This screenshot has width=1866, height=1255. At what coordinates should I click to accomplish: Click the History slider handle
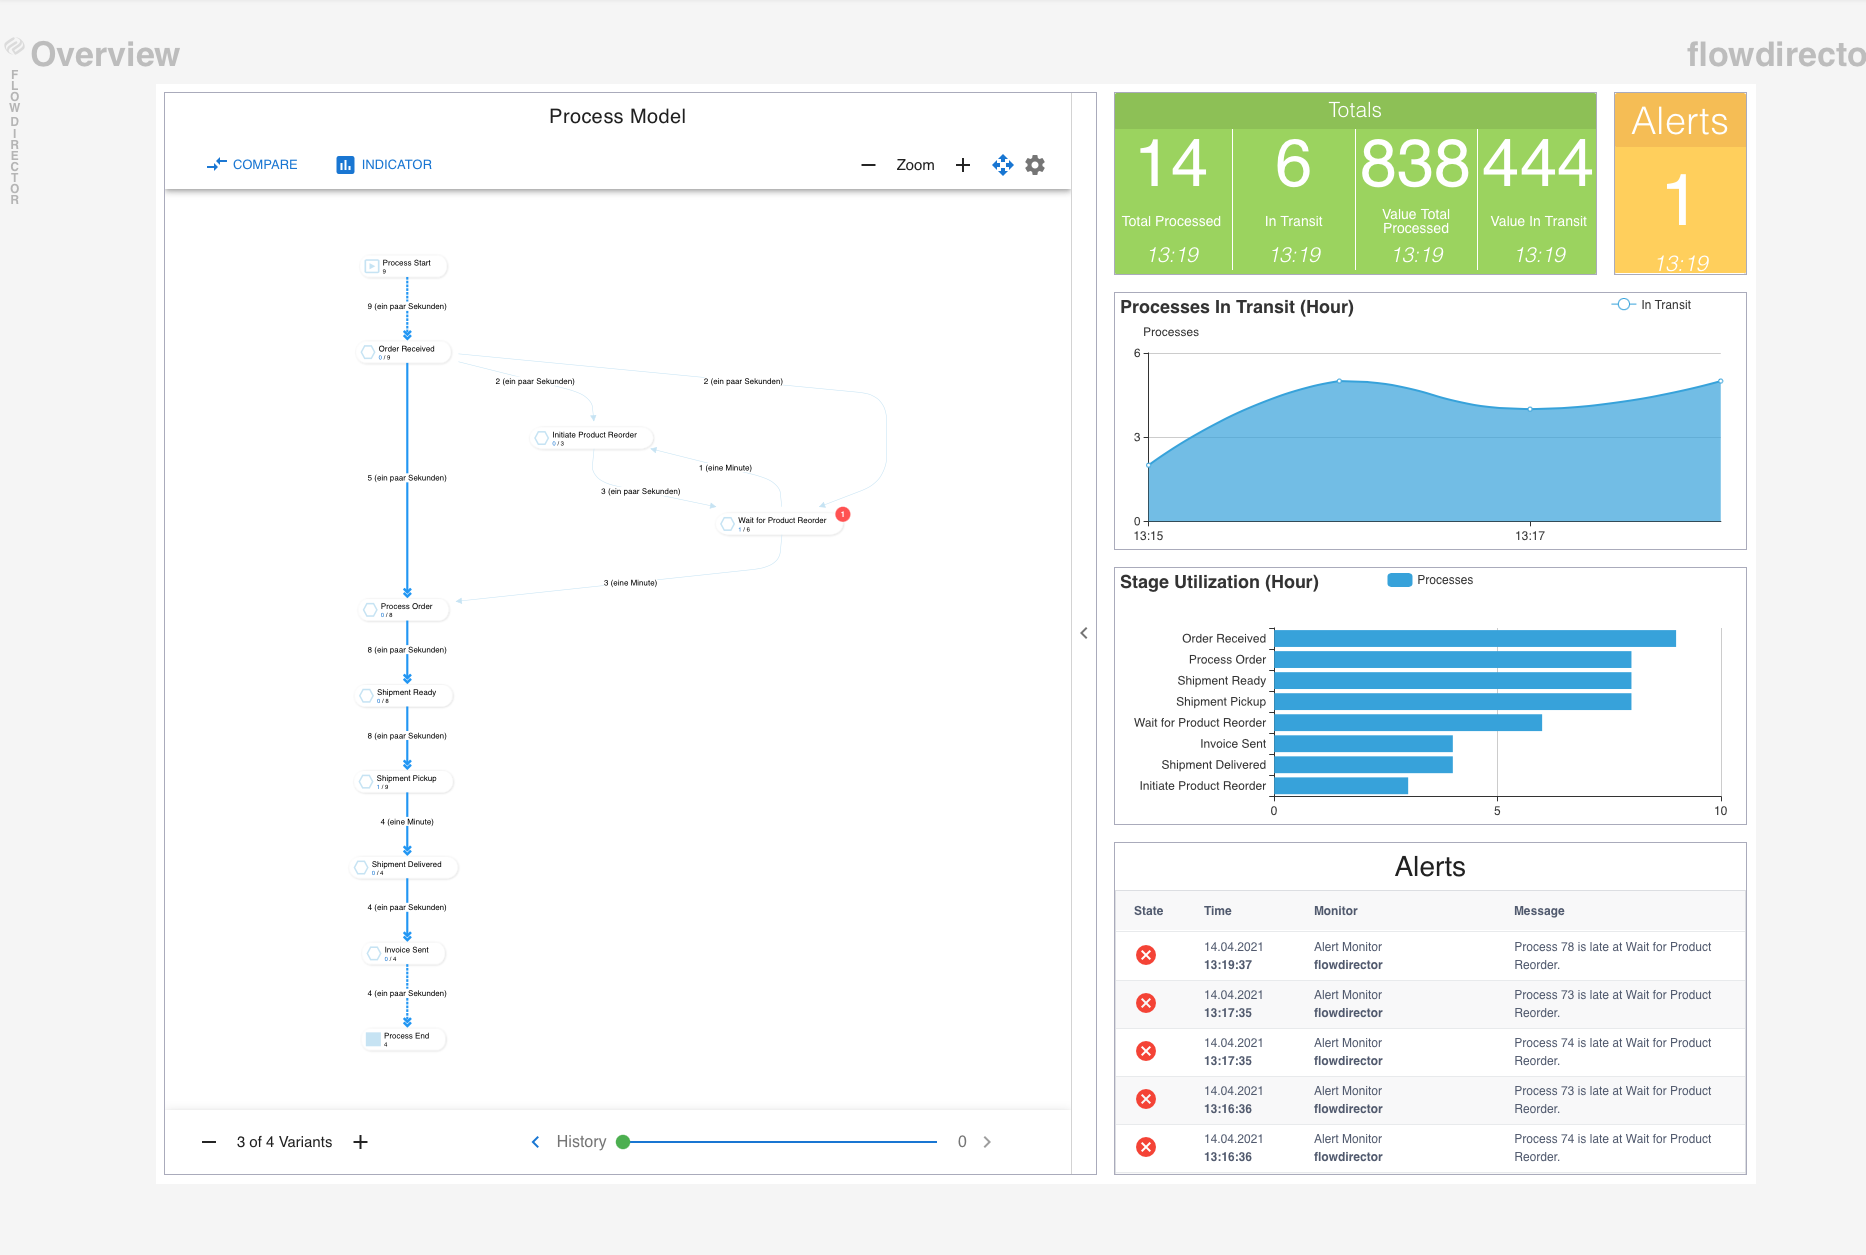point(623,1142)
